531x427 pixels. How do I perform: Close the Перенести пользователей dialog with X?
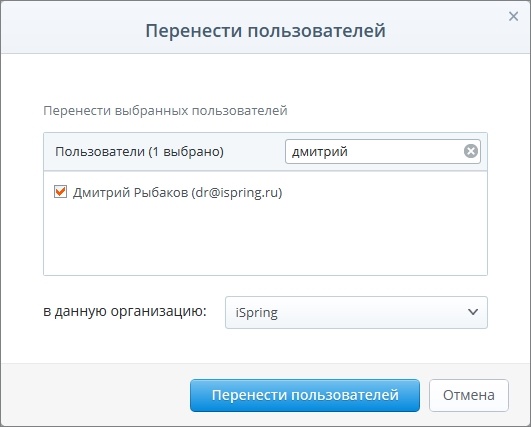[513, 16]
